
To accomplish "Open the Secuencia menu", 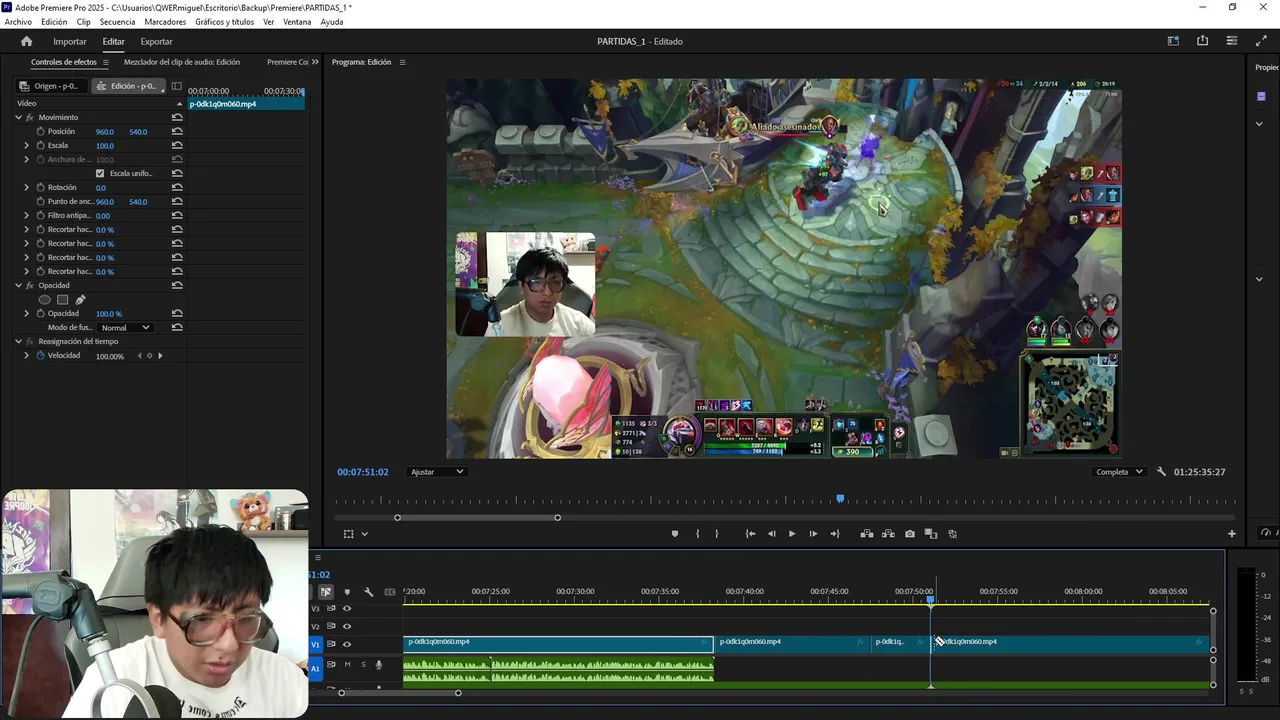I will 117,21.
